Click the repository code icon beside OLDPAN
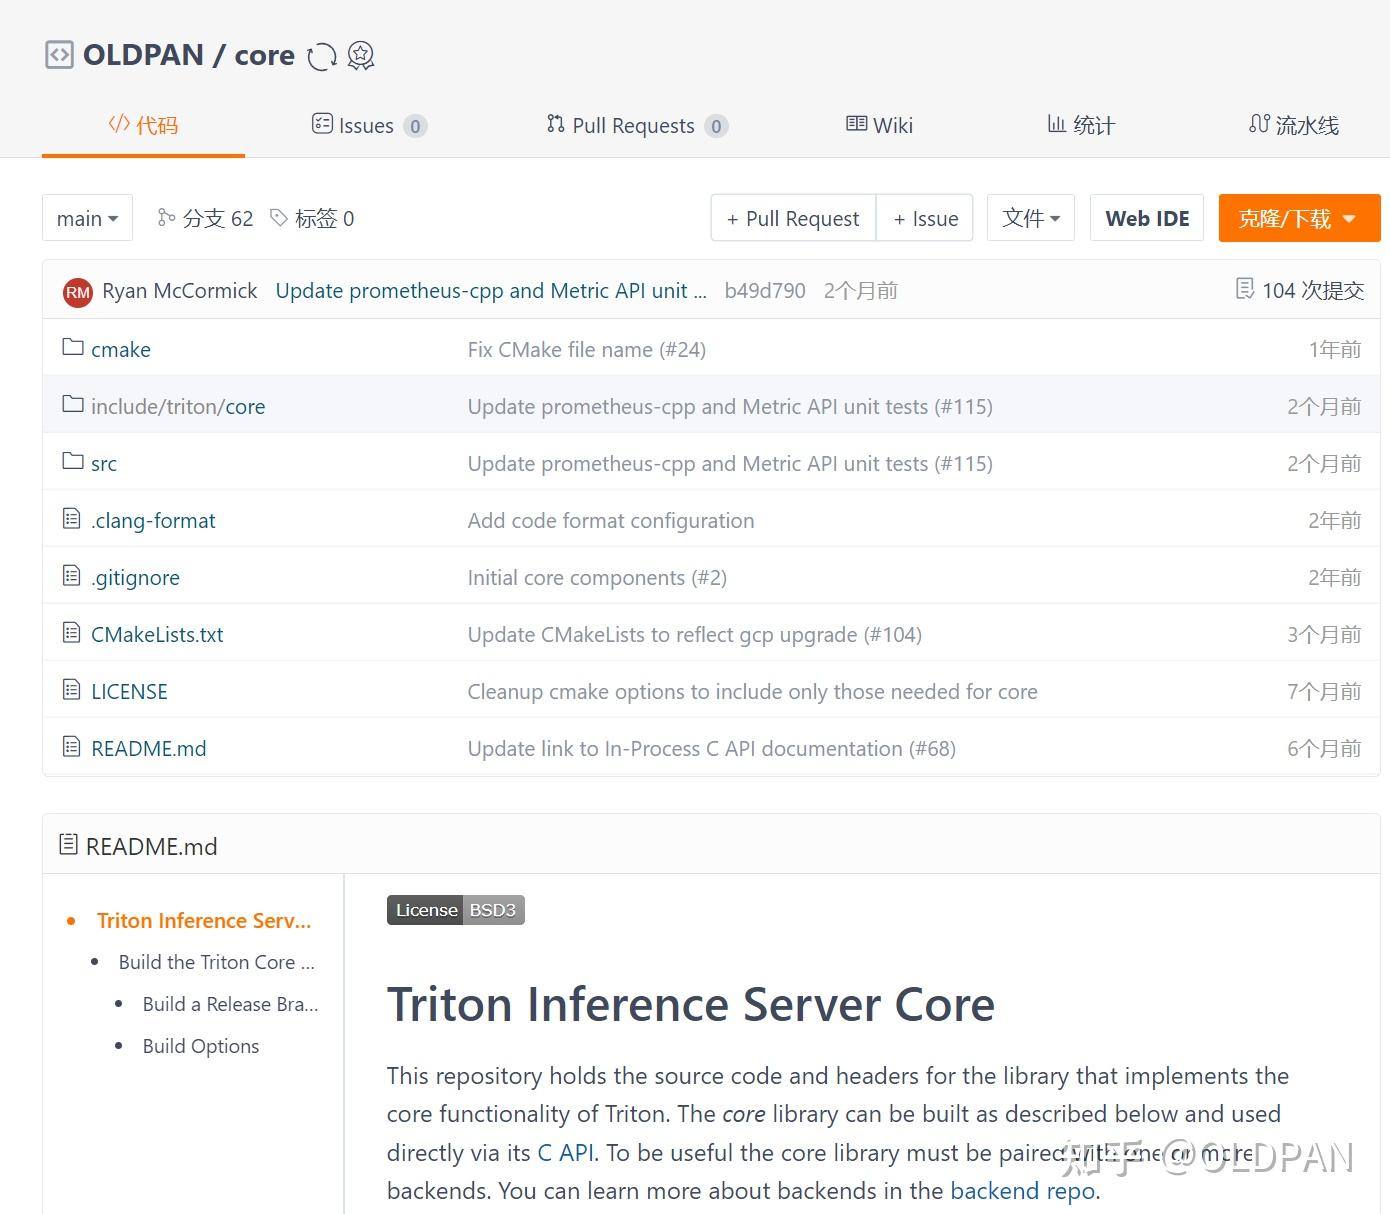The image size is (1390, 1214). tap(58, 55)
